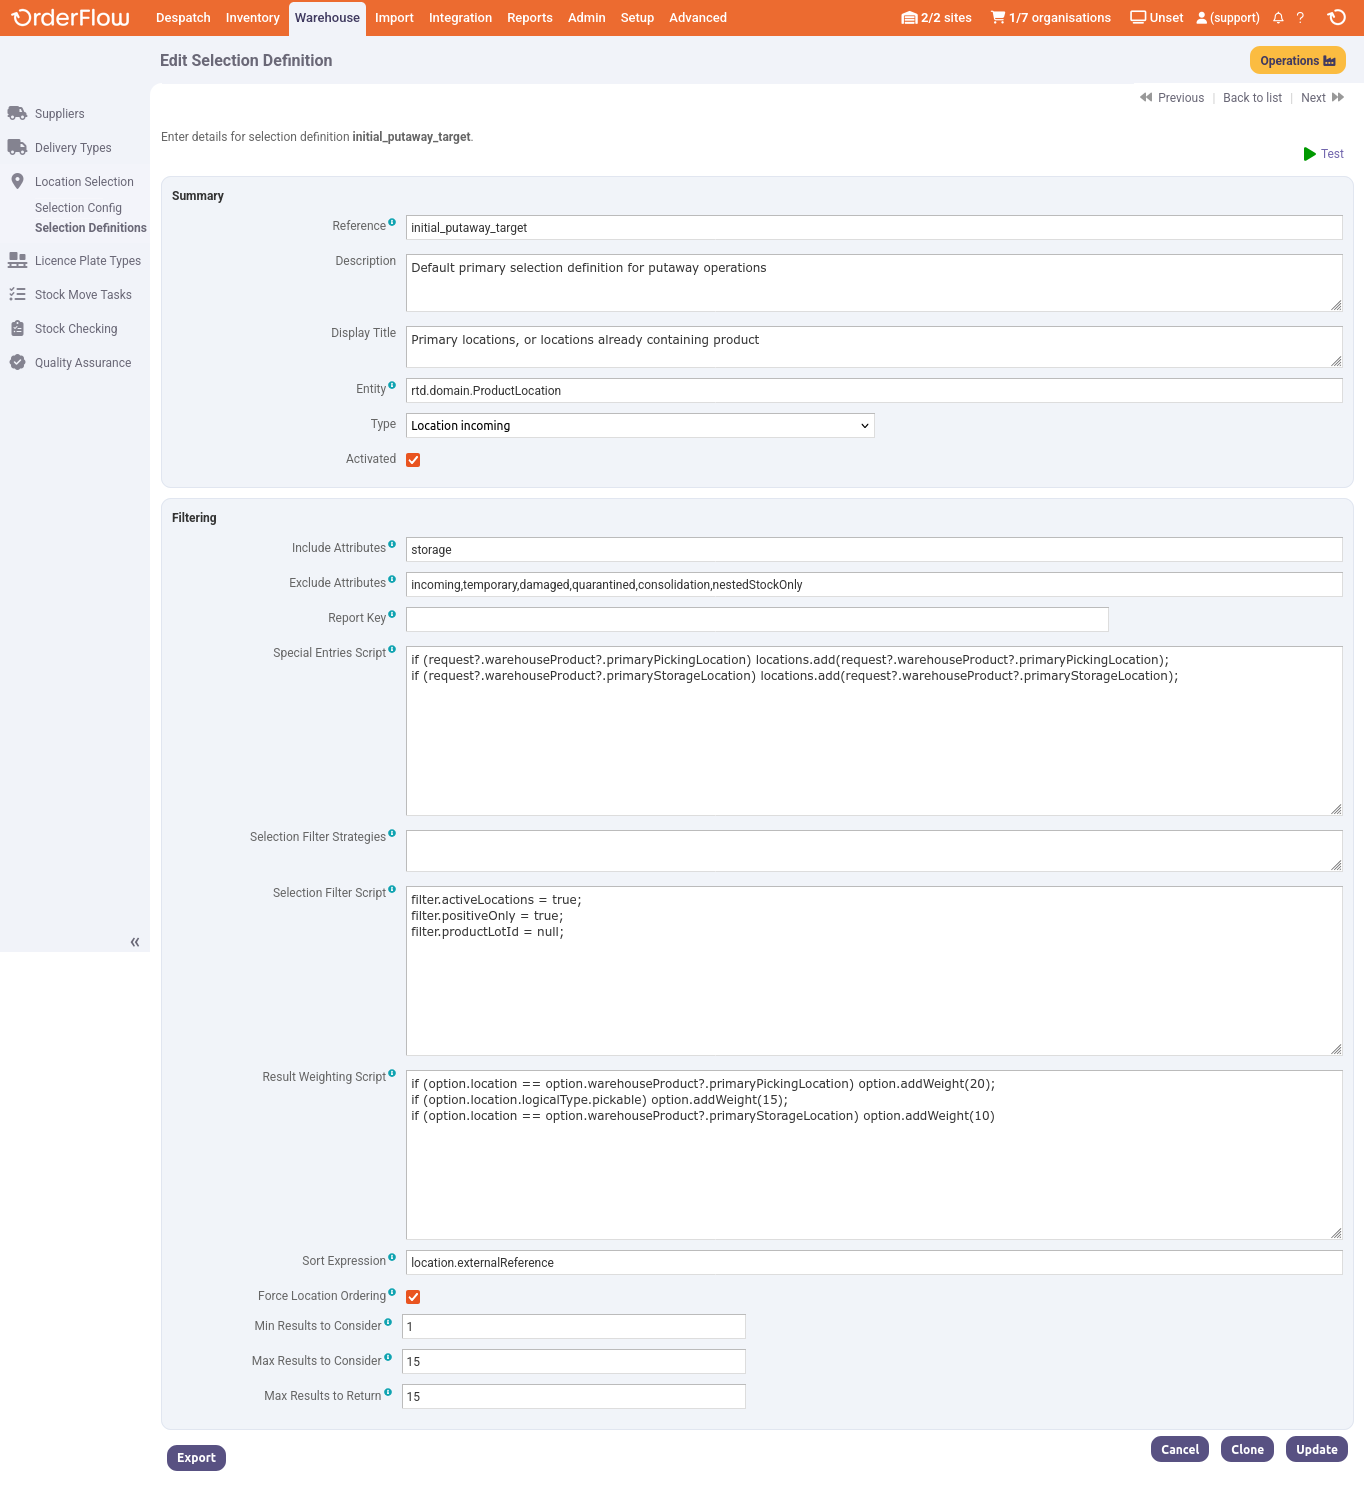Click the Export button
This screenshot has height=1509, width=1364.
coord(196,1458)
